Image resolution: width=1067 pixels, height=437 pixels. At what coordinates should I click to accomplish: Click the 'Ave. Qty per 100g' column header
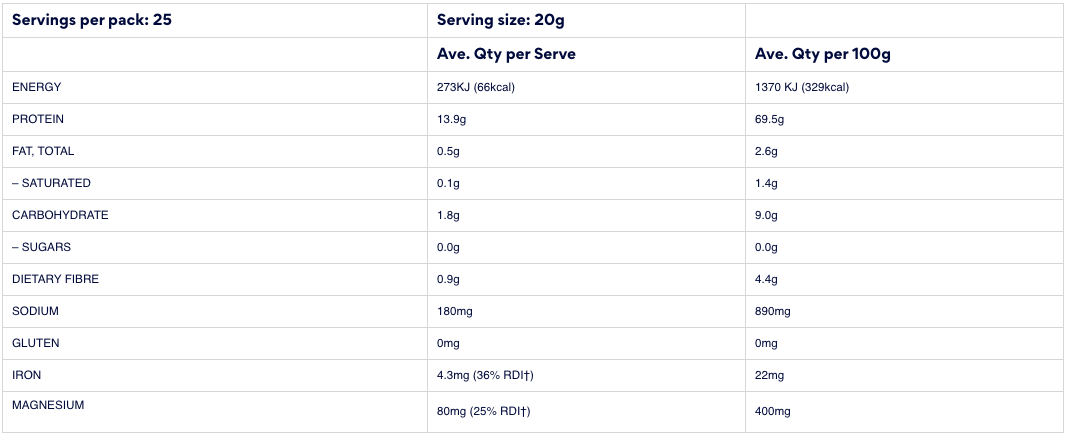(x=822, y=54)
